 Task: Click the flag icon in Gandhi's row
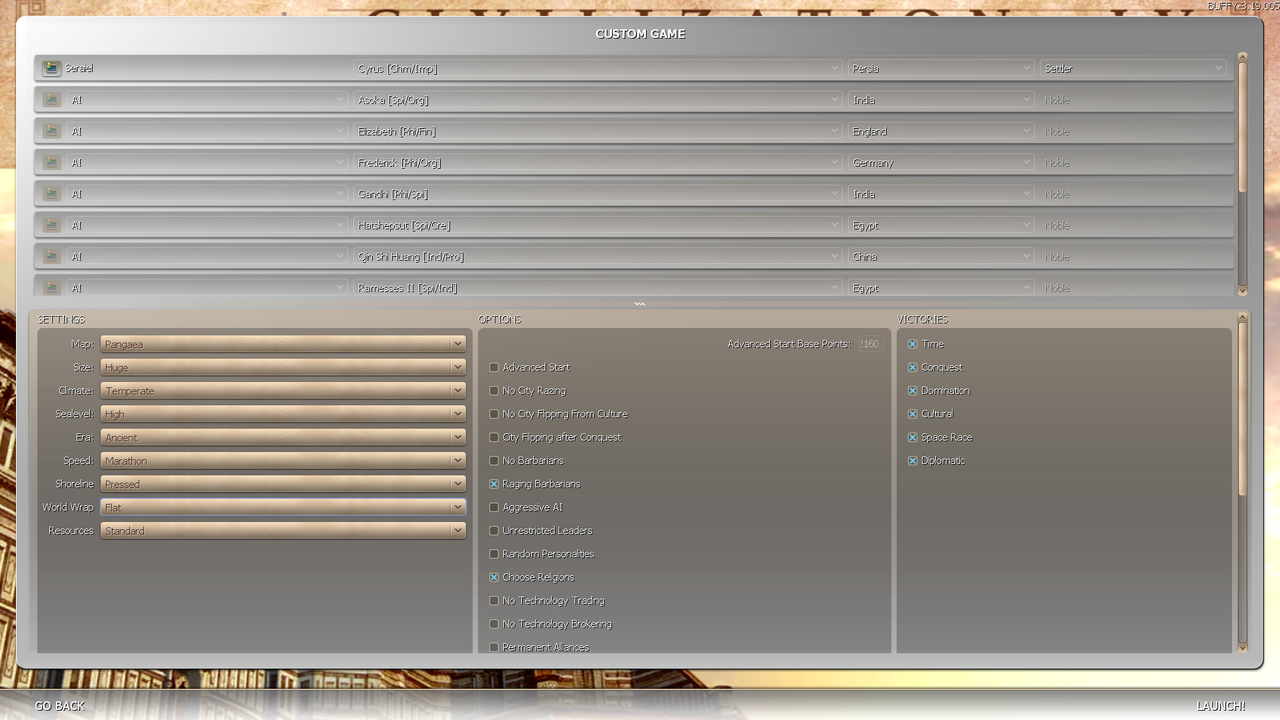(x=51, y=194)
